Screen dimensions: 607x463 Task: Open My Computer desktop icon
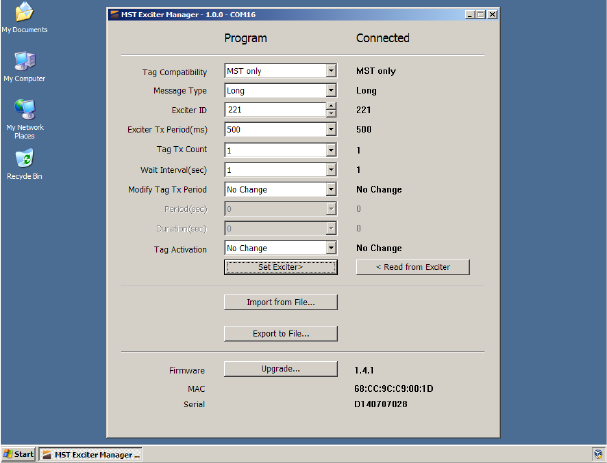coord(24,67)
